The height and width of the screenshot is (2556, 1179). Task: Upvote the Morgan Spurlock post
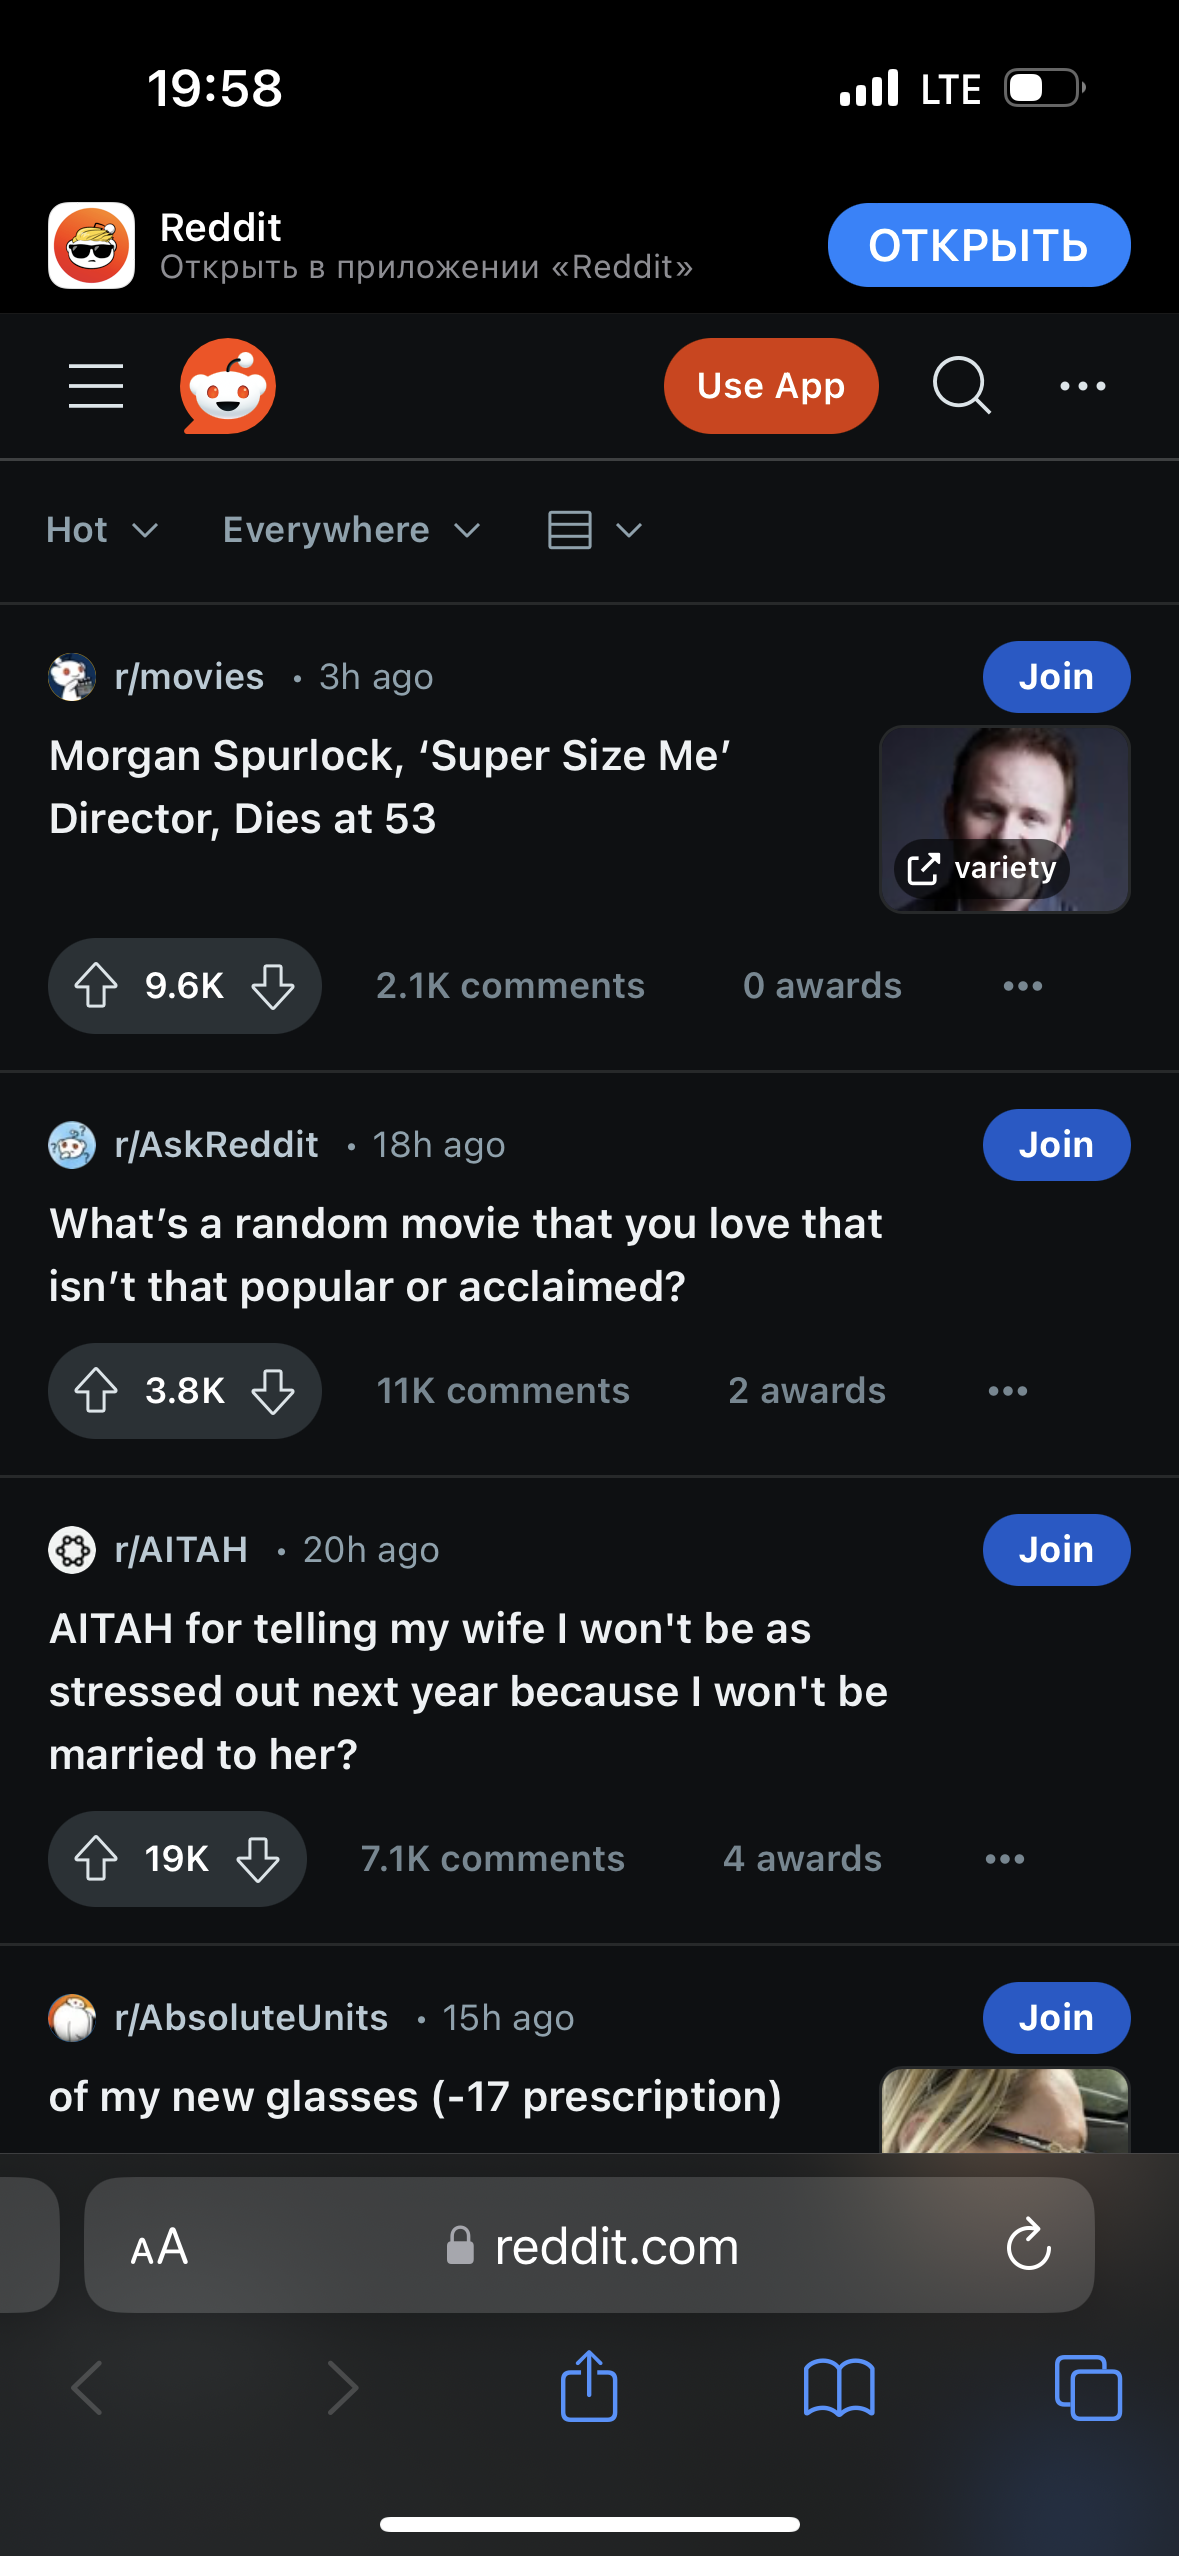coord(96,986)
